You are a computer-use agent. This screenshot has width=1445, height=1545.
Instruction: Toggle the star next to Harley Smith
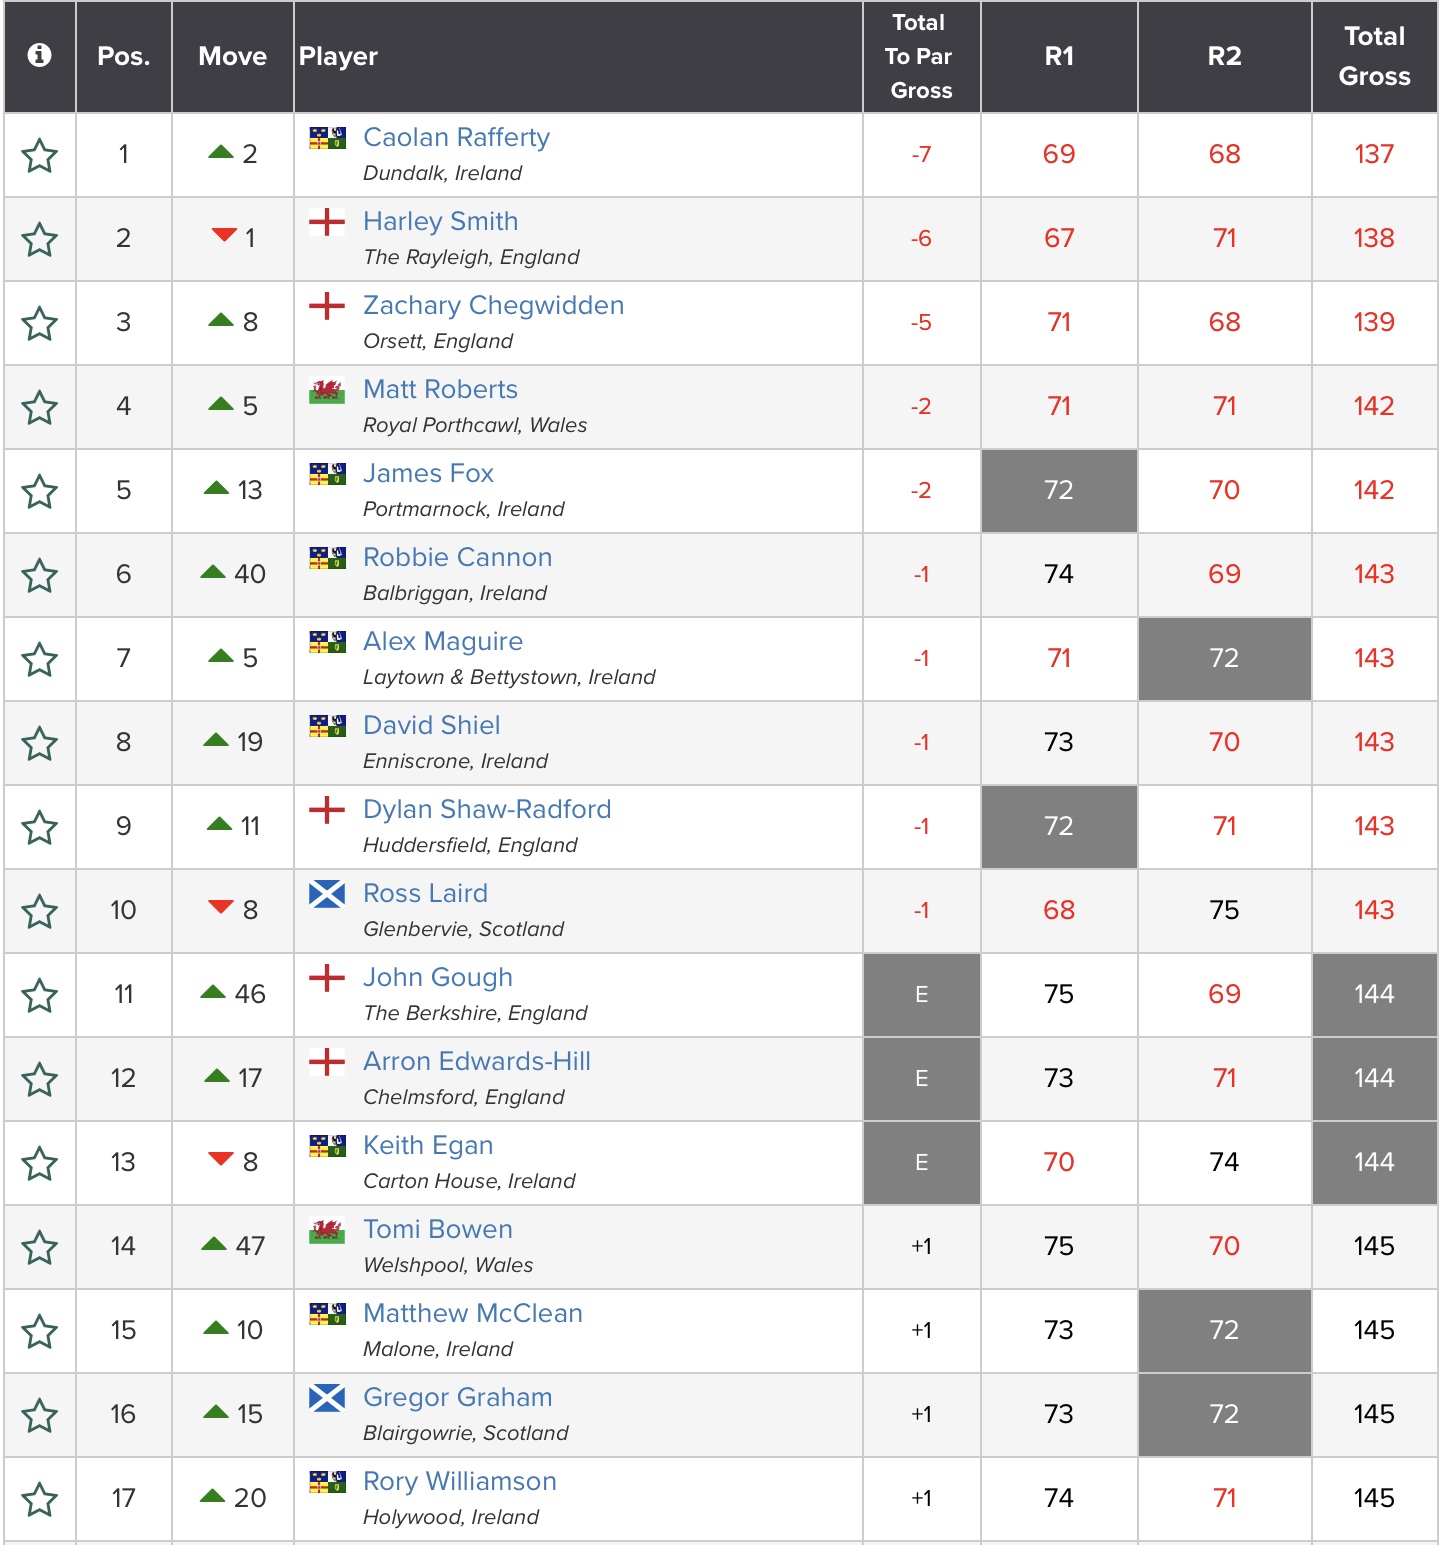(40, 240)
